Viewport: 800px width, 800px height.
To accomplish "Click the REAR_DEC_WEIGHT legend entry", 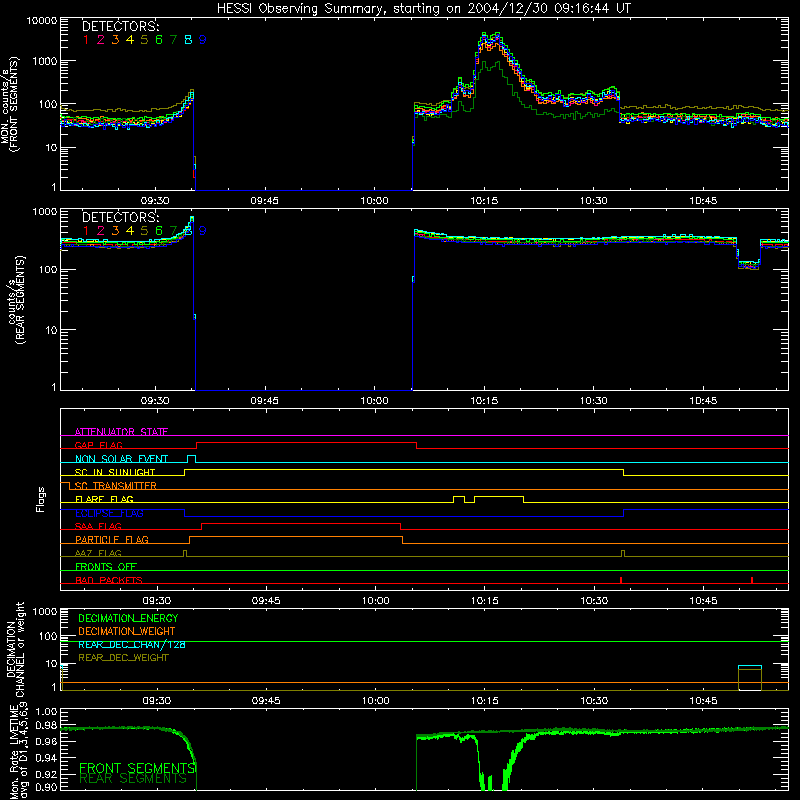I will tap(123, 658).
